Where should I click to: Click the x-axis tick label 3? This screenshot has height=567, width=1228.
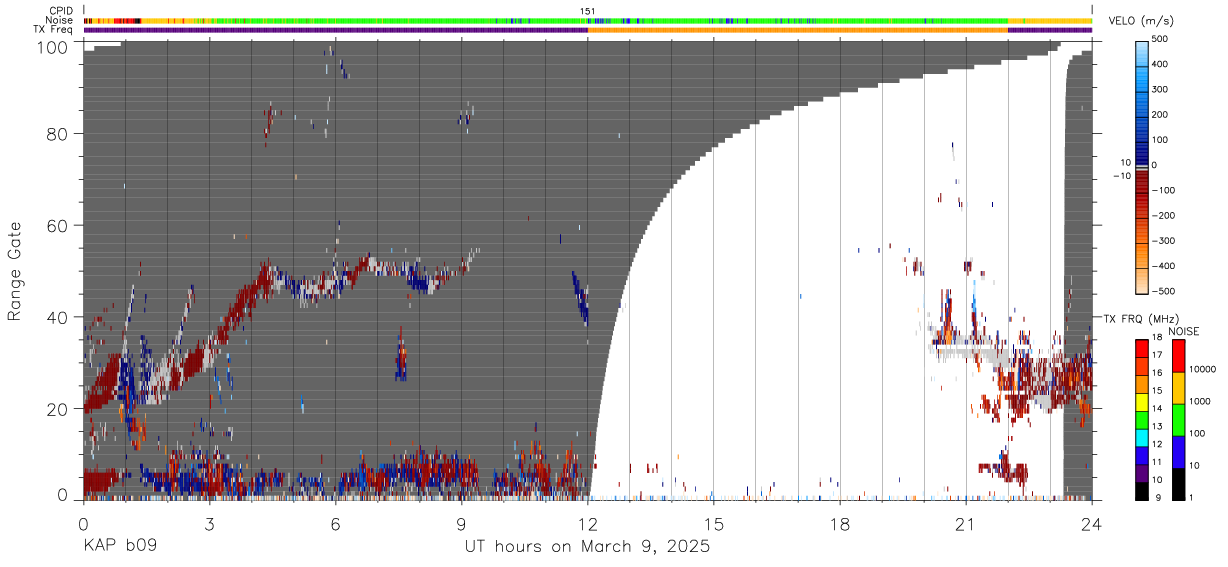click(x=209, y=523)
